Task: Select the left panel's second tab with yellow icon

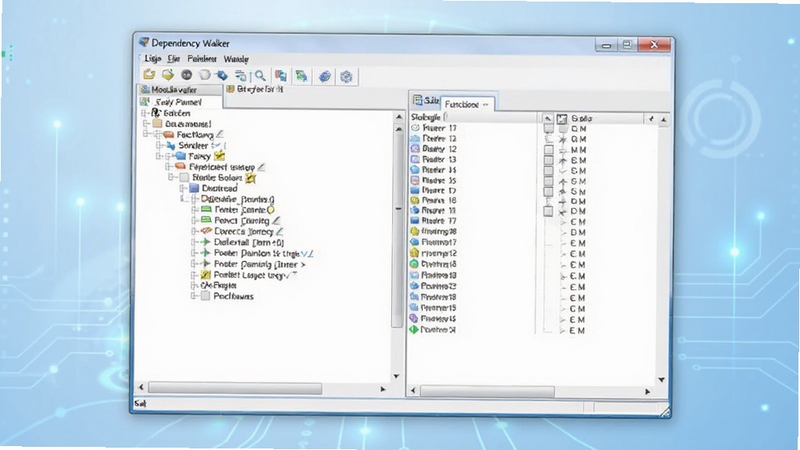Action: pos(255,89)
